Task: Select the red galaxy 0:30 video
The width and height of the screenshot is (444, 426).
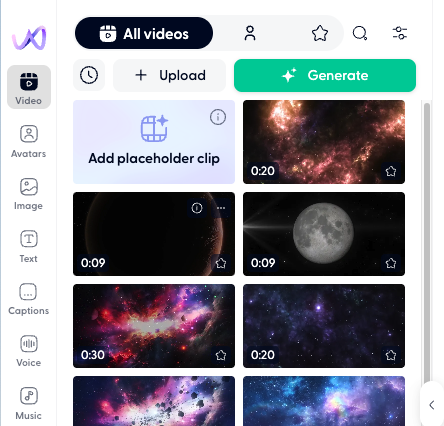Action: pyautogui.click(x=154, y=326)
